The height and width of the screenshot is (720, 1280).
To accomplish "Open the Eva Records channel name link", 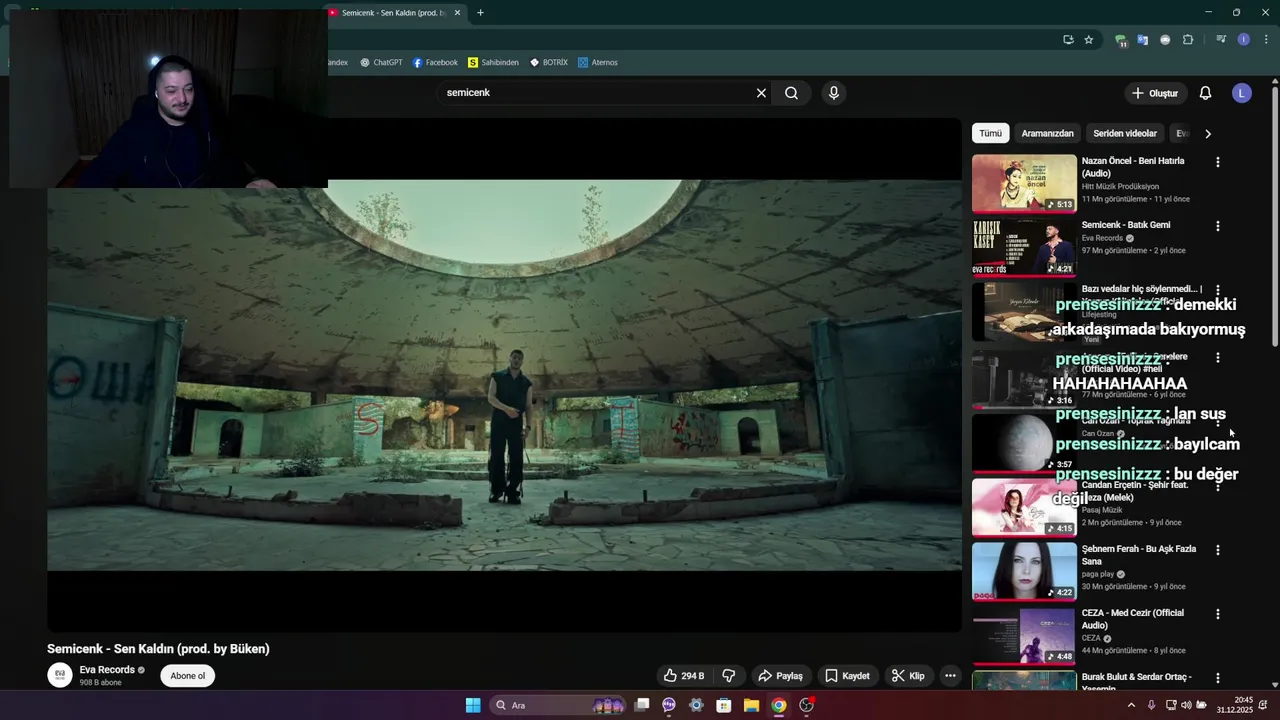I will tap(107, 670).
